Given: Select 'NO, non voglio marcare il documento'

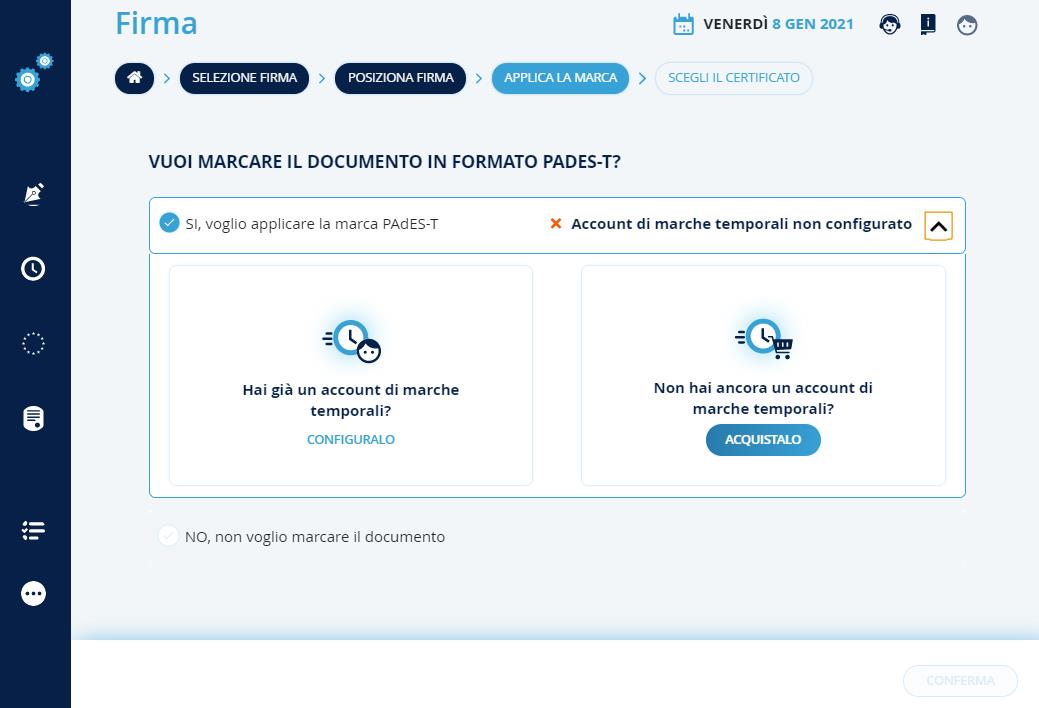Looking at the screenshot, I should 170,537.
